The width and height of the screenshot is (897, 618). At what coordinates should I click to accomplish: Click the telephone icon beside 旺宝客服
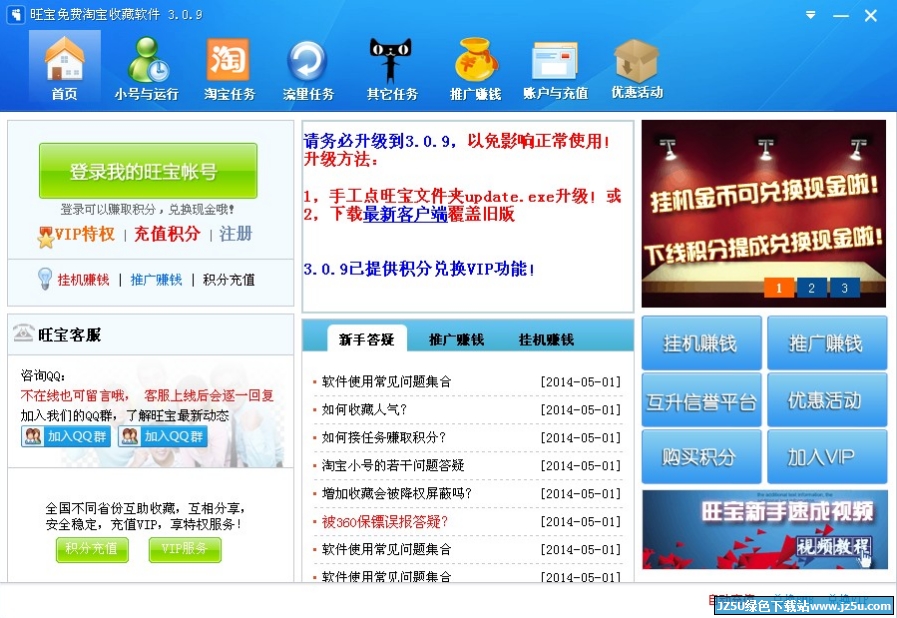(23, 332)
